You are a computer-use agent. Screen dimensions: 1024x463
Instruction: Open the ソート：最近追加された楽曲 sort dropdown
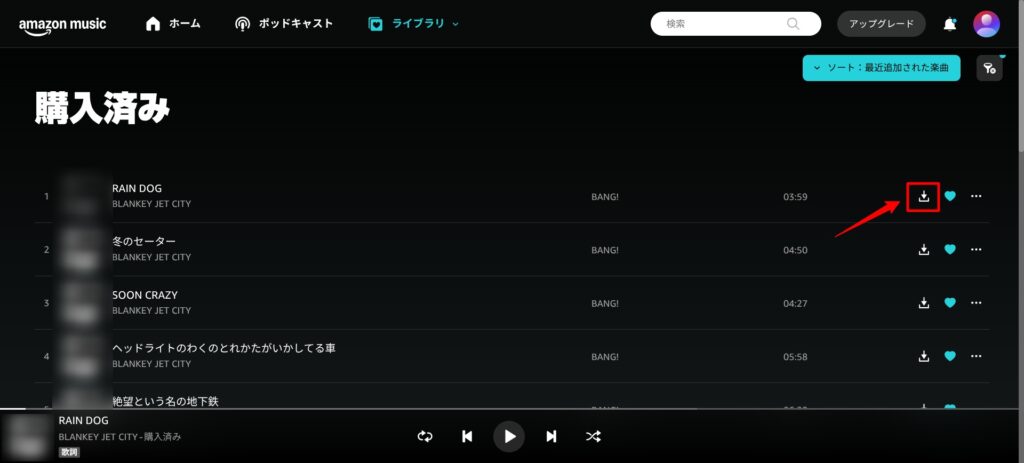881,68
